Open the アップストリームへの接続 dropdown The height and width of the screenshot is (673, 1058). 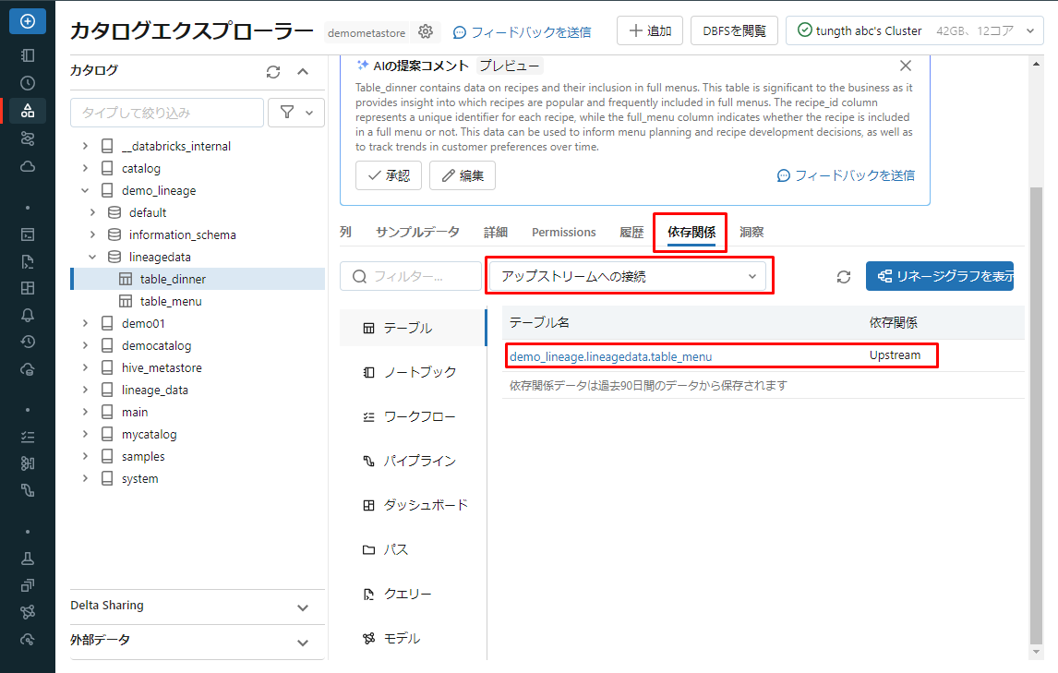(x=629, y=277)
